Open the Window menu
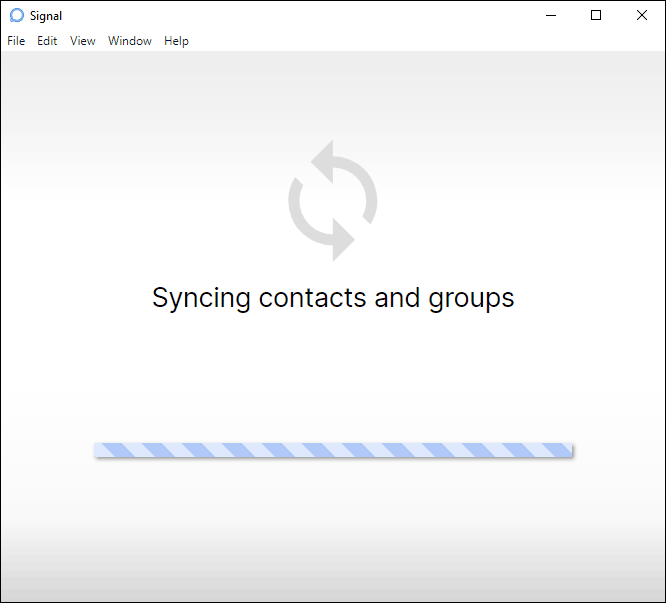Viewport: 666px width, 603px height. point(130,41)
